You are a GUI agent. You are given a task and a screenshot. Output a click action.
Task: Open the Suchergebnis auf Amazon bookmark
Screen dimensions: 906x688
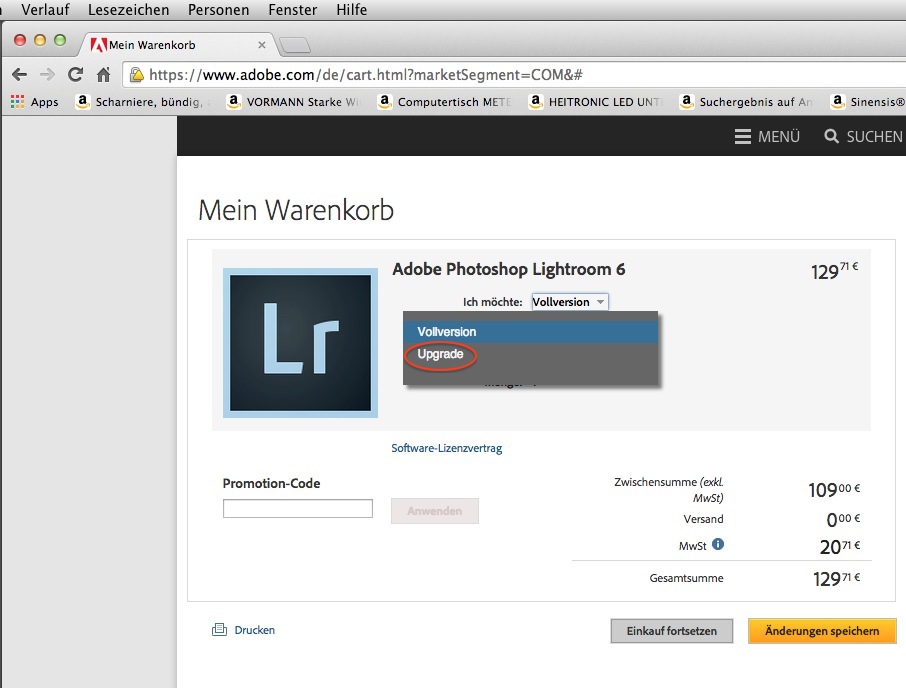point(747,102)
